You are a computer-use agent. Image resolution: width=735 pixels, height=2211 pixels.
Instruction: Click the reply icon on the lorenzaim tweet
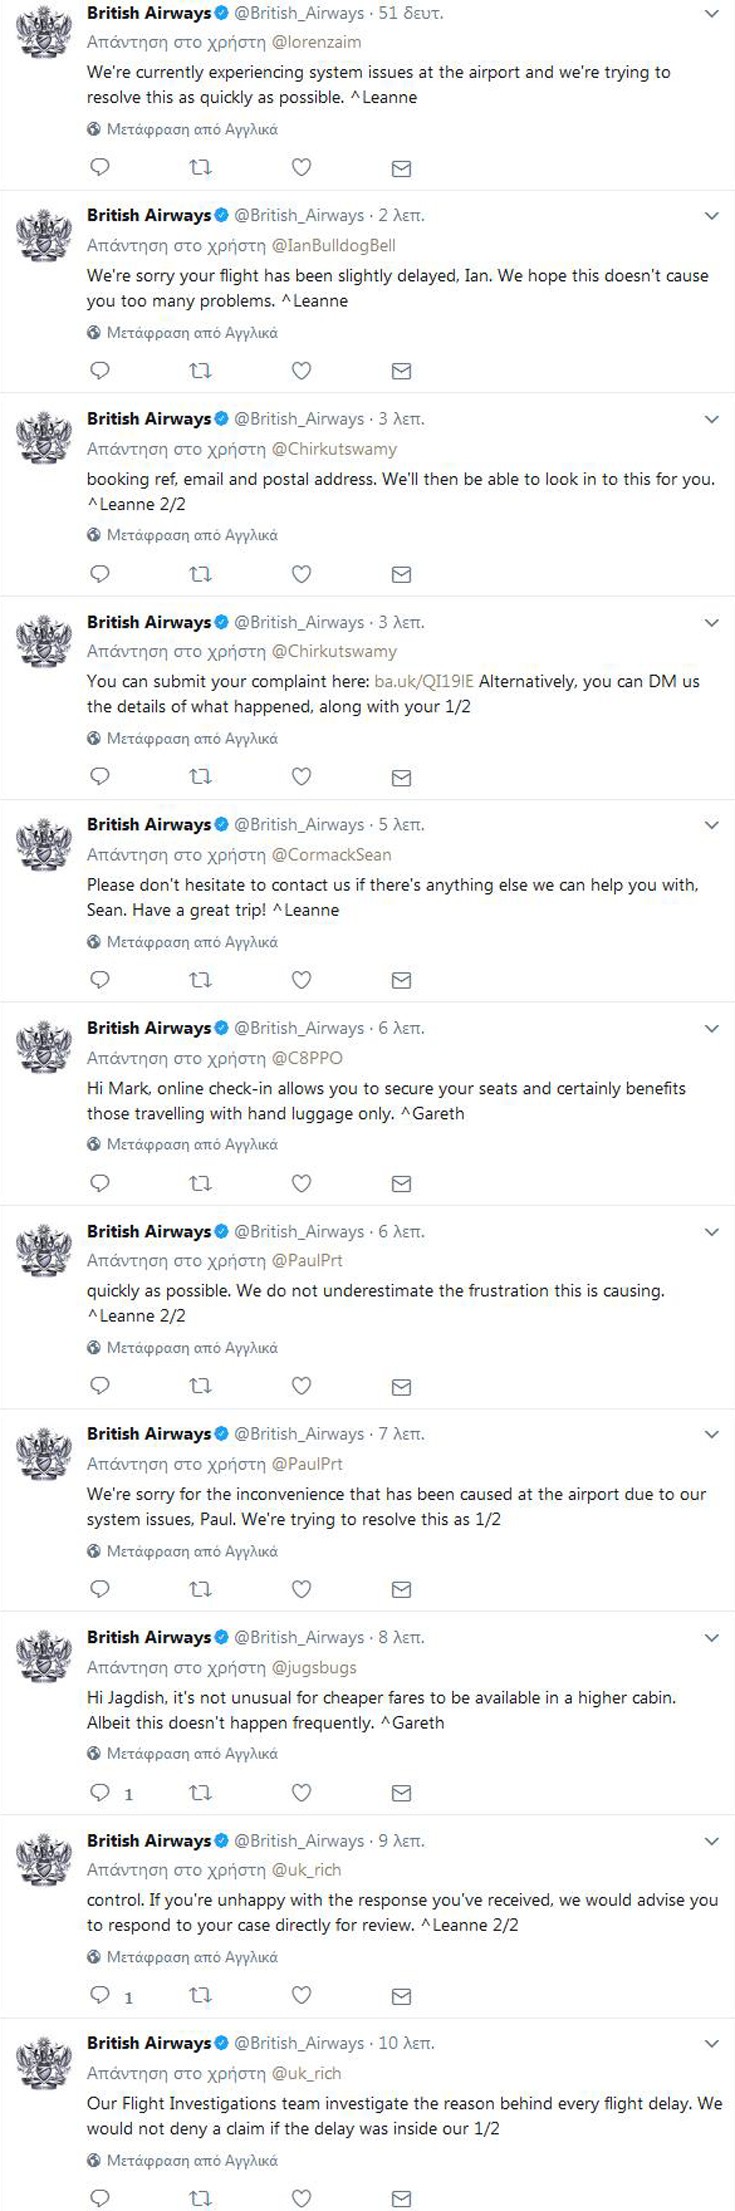coord(98,168)
